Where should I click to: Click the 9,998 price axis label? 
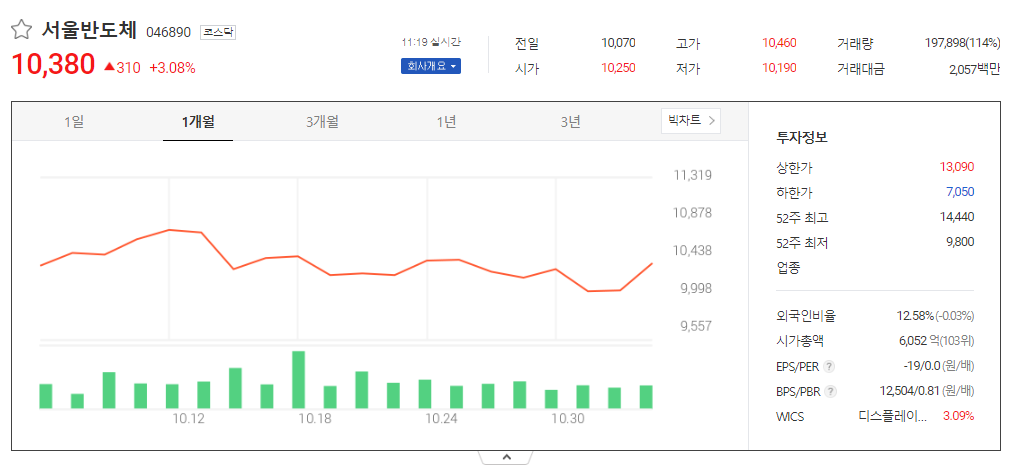pos(695,288)
